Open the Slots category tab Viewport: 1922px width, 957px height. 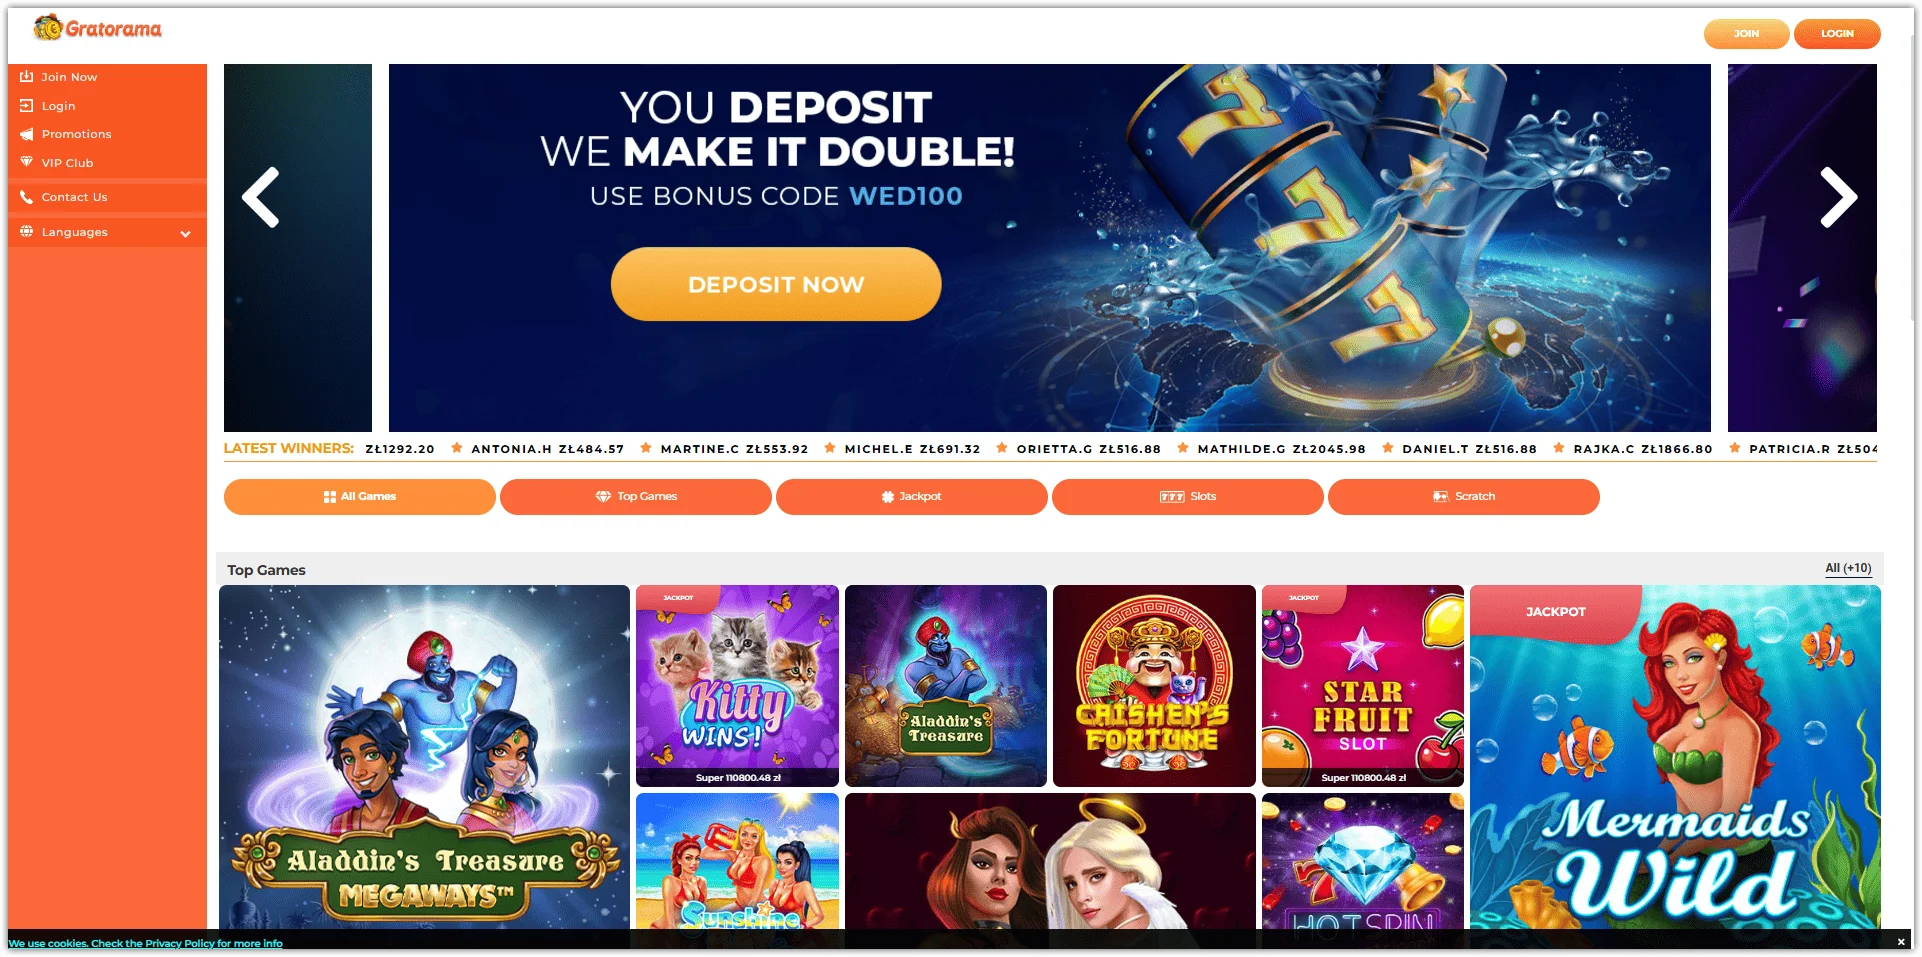(x=1188, y=497)
